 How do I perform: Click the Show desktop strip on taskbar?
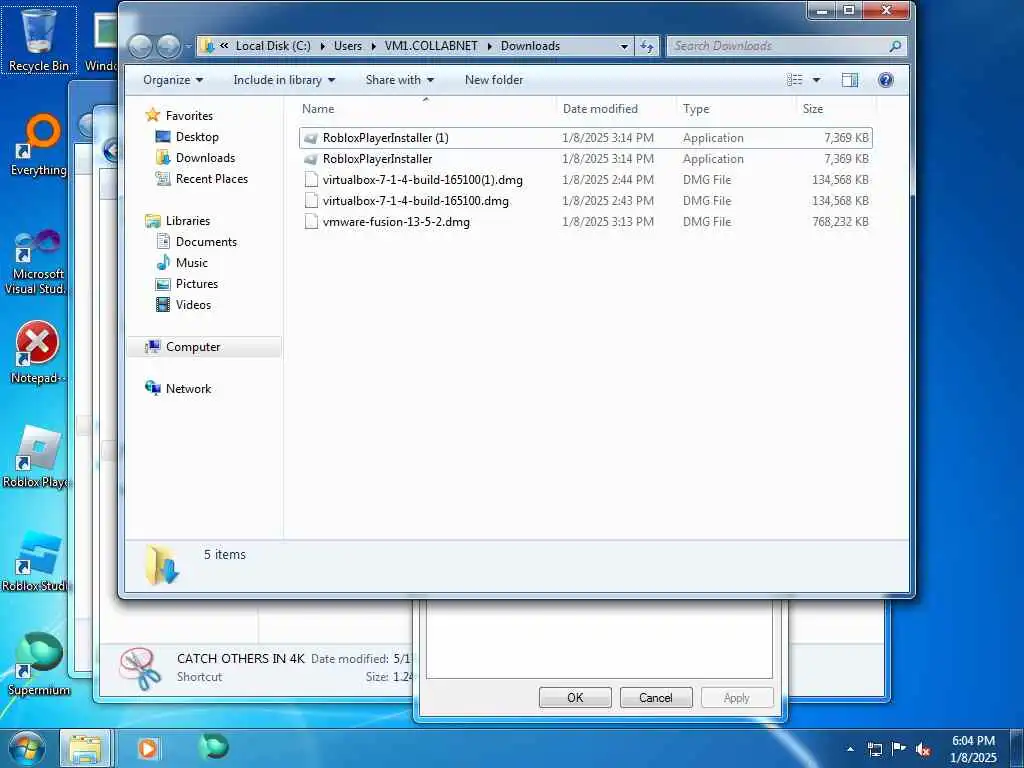(1017, 749)
